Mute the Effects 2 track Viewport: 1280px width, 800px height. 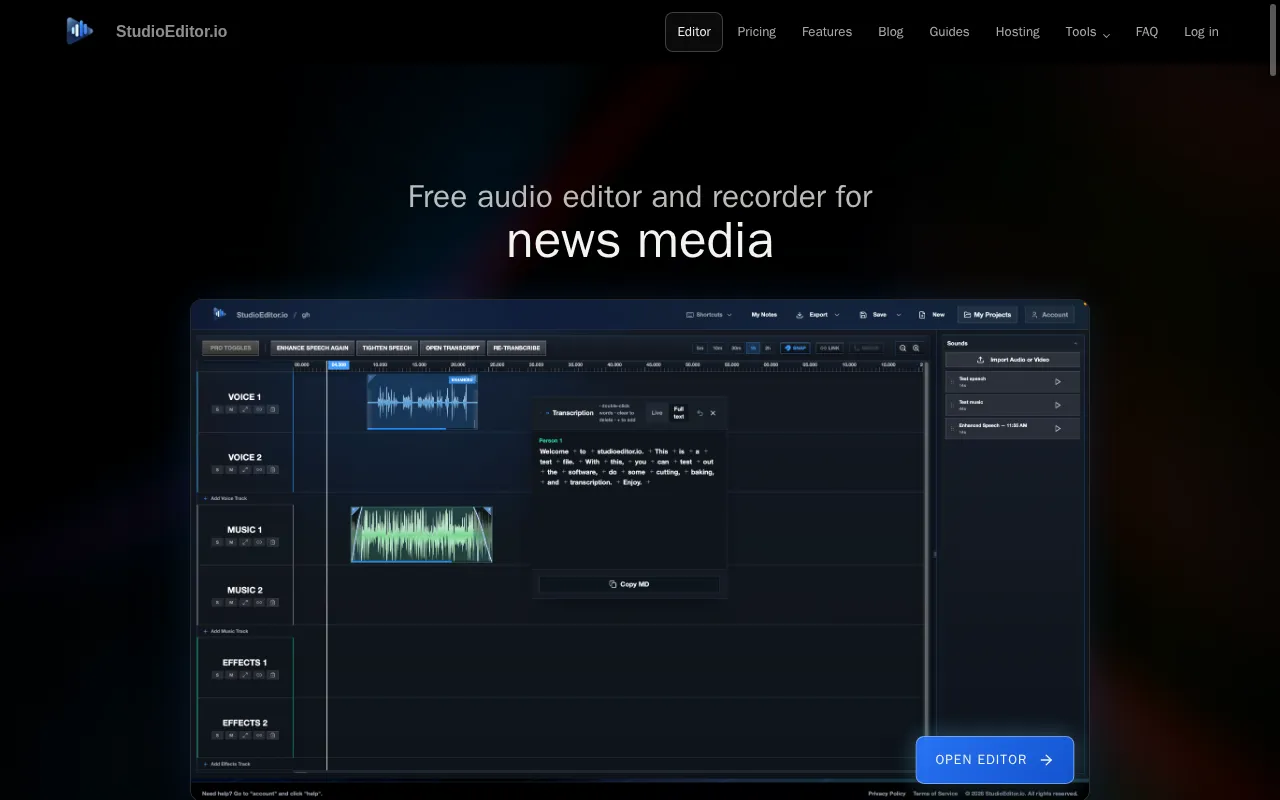[231, 735]
